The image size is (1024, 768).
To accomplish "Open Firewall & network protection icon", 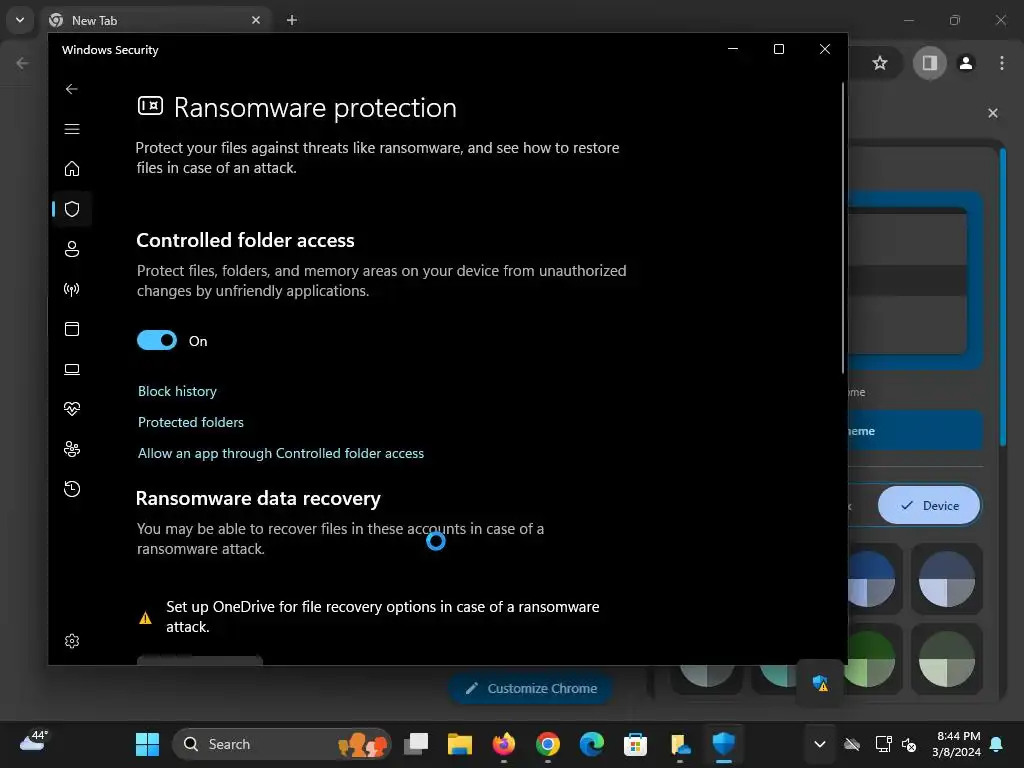I will pos(72,289).
